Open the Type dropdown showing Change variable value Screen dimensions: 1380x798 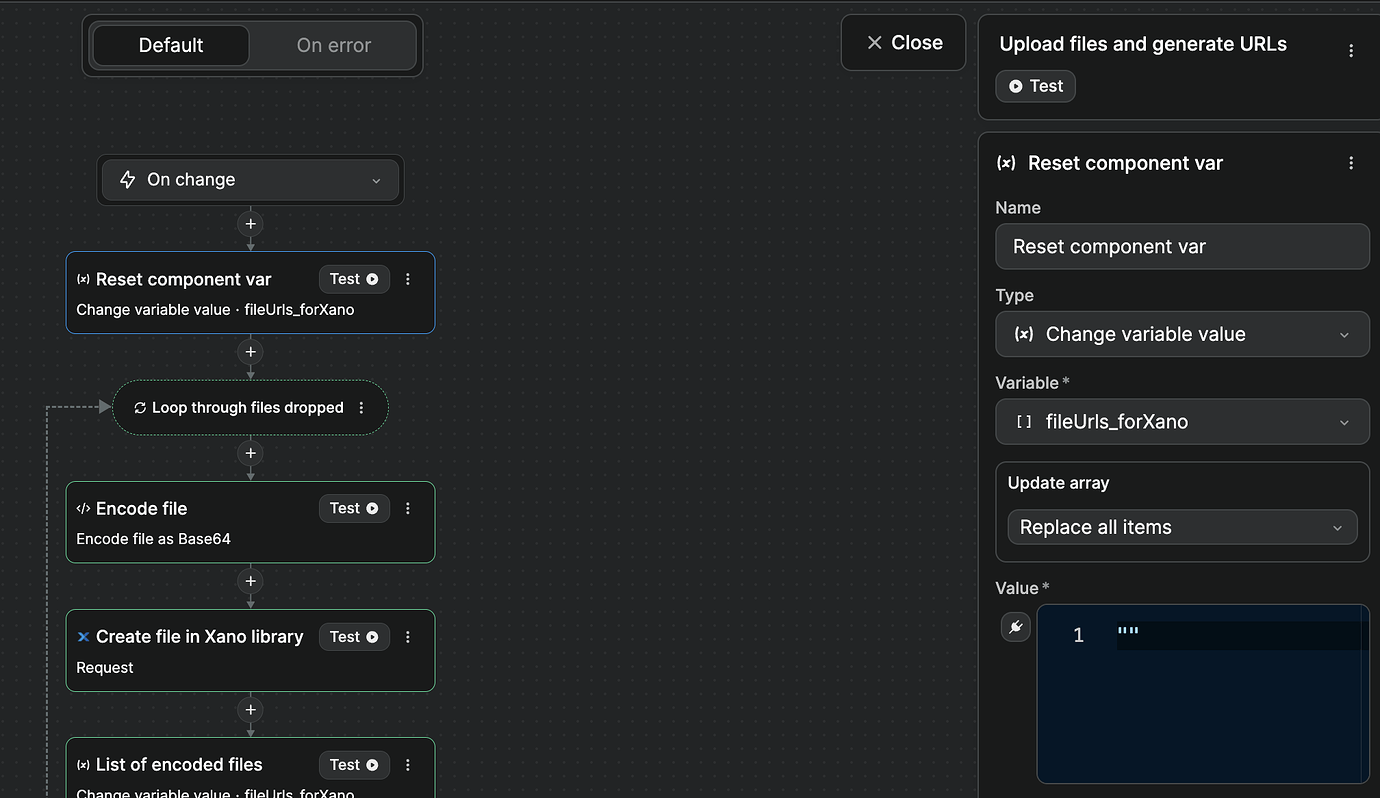click(x=1182, y=334)
